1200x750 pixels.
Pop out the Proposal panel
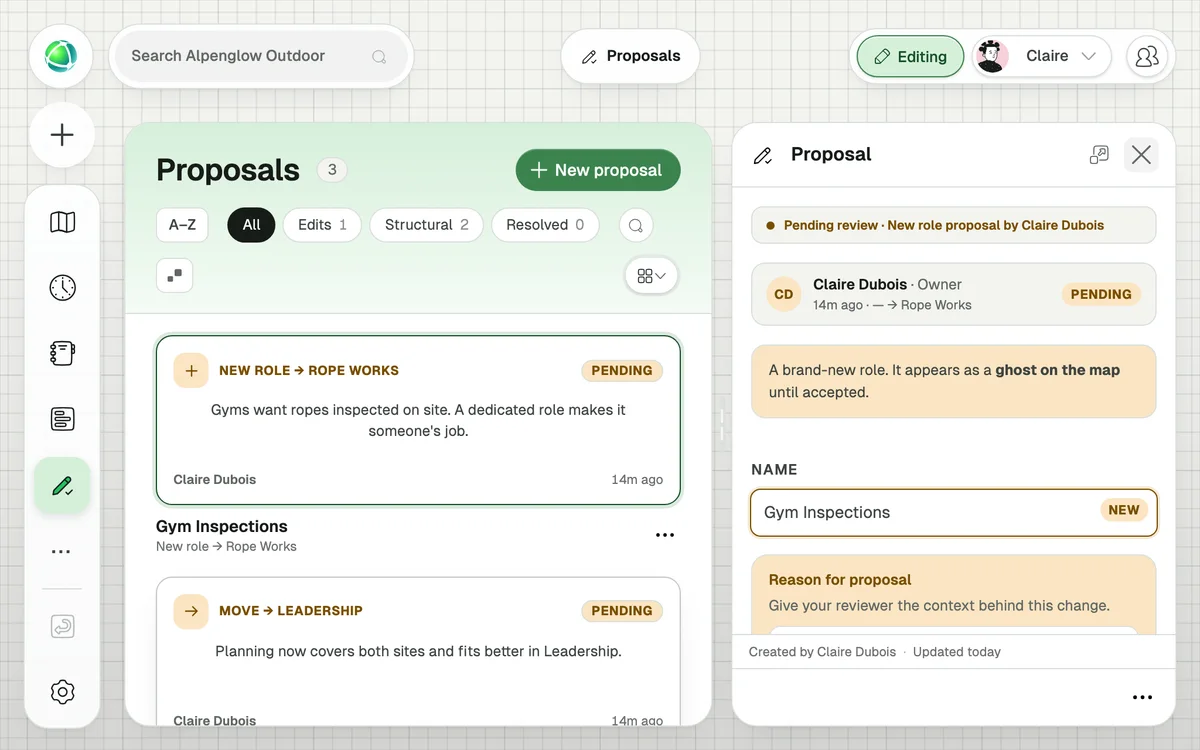(1099, 154)
